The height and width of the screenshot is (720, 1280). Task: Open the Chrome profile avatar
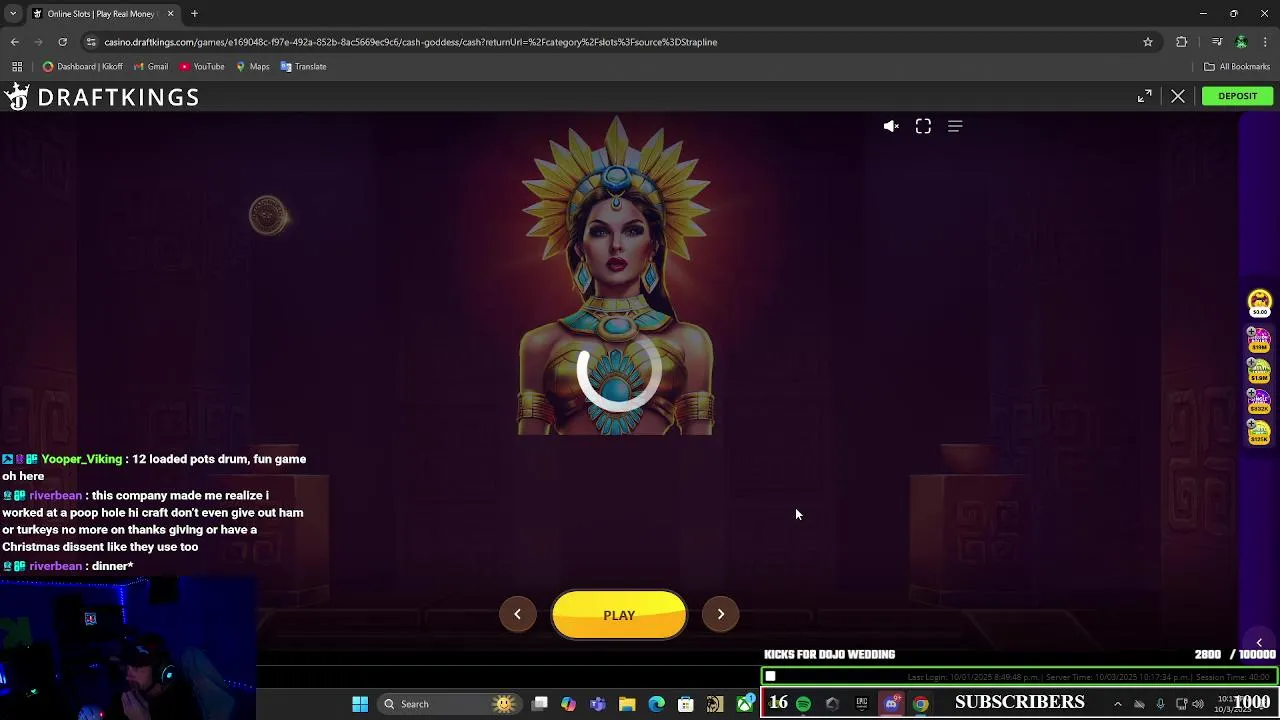tap(1241, 42)
